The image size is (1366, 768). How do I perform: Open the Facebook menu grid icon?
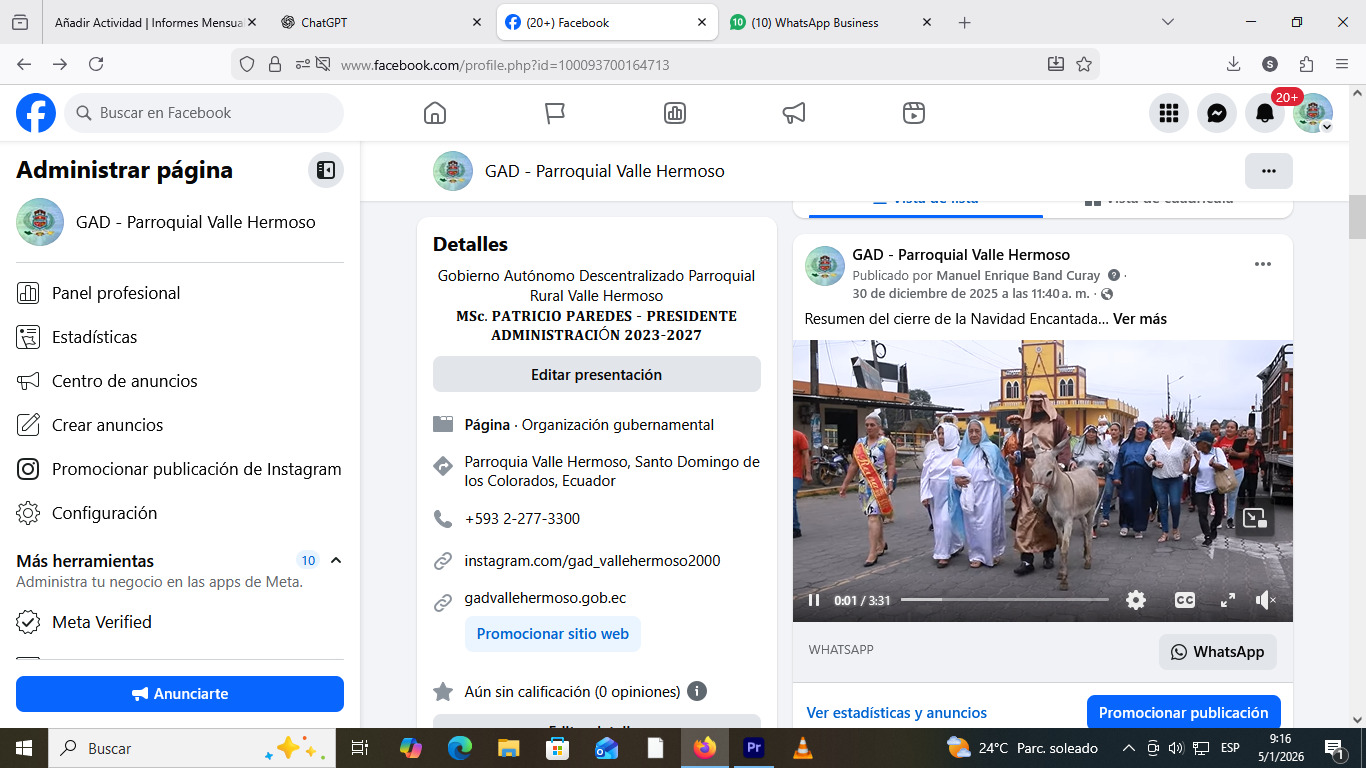point(1169,113)
